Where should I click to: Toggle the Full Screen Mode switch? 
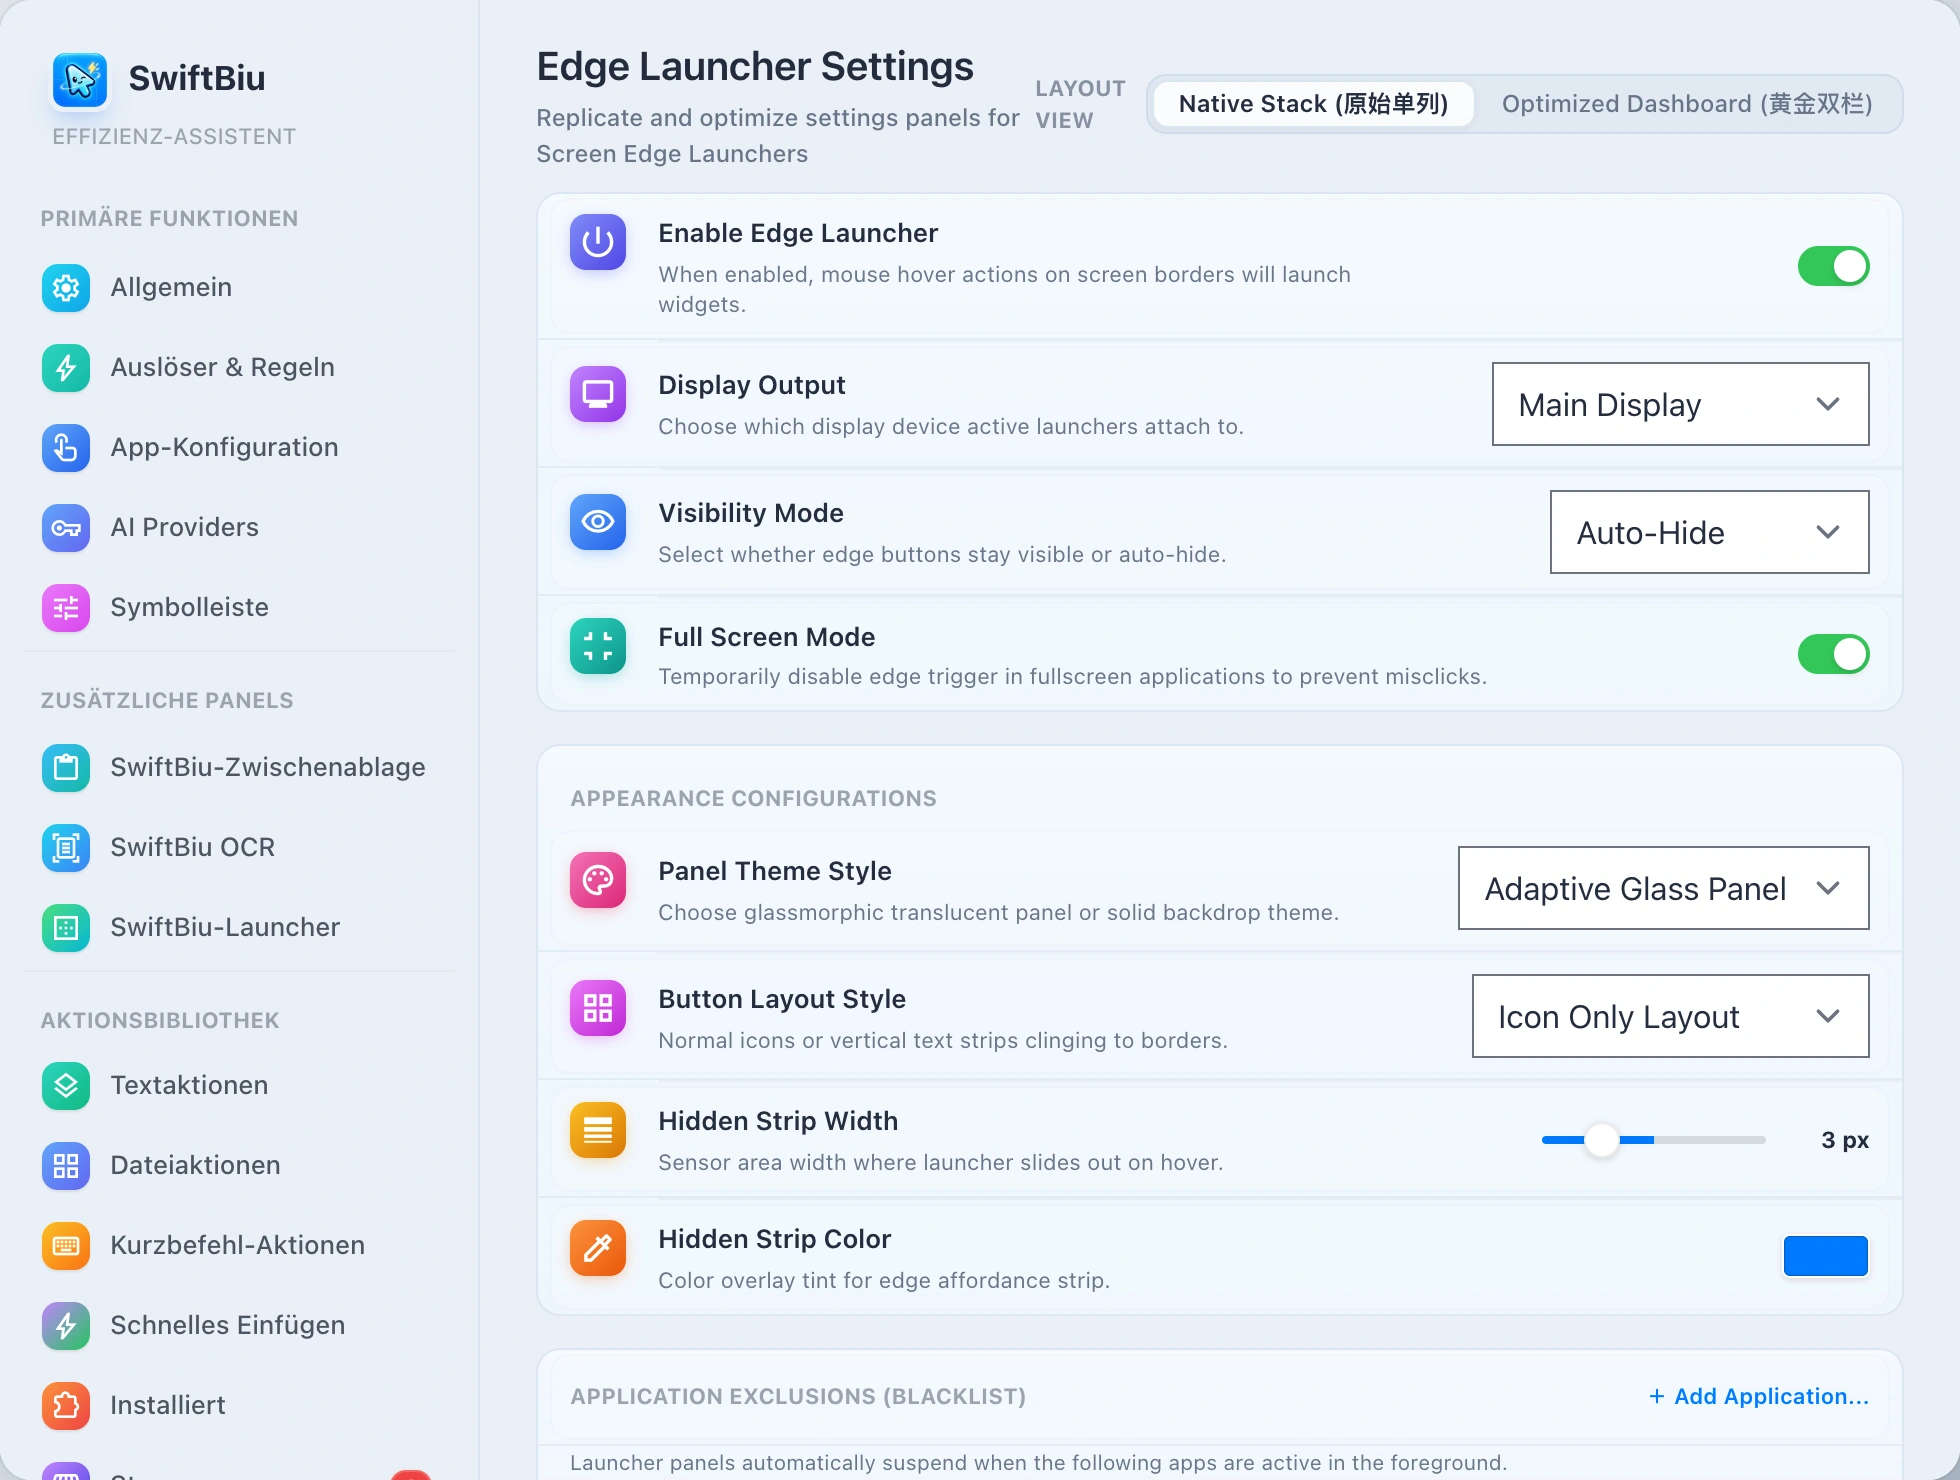[x=1833, y=654]
